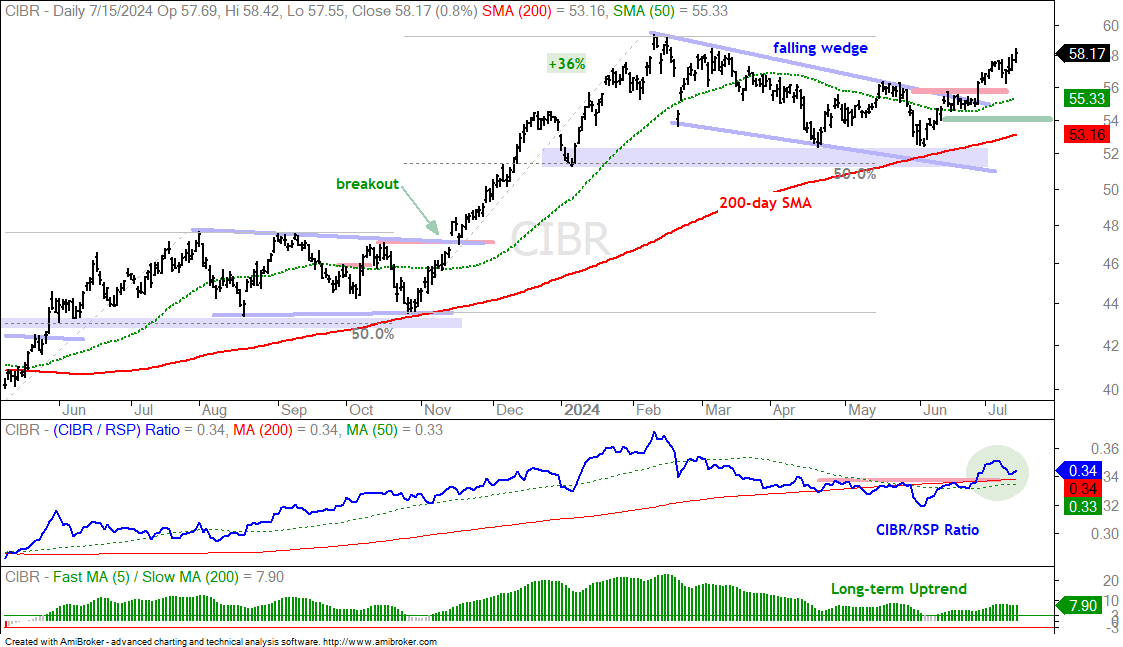The height and width of the screenshot is (647, 1123).
Task: Click the 'CIBR/RSP Ratio' blue label
Action: [x=927, y=529]
